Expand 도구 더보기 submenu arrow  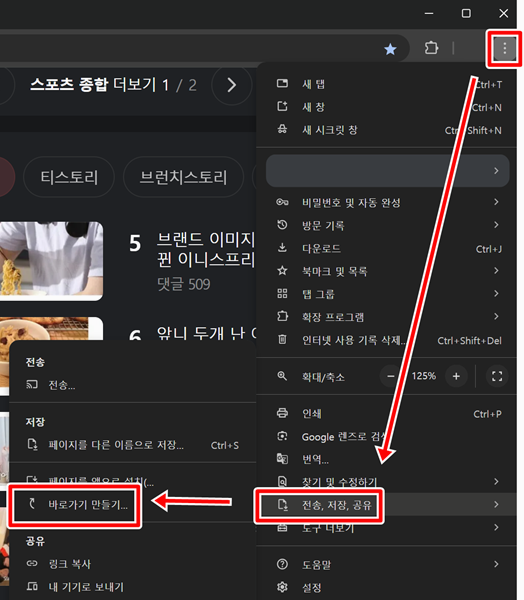coord(496,527)
